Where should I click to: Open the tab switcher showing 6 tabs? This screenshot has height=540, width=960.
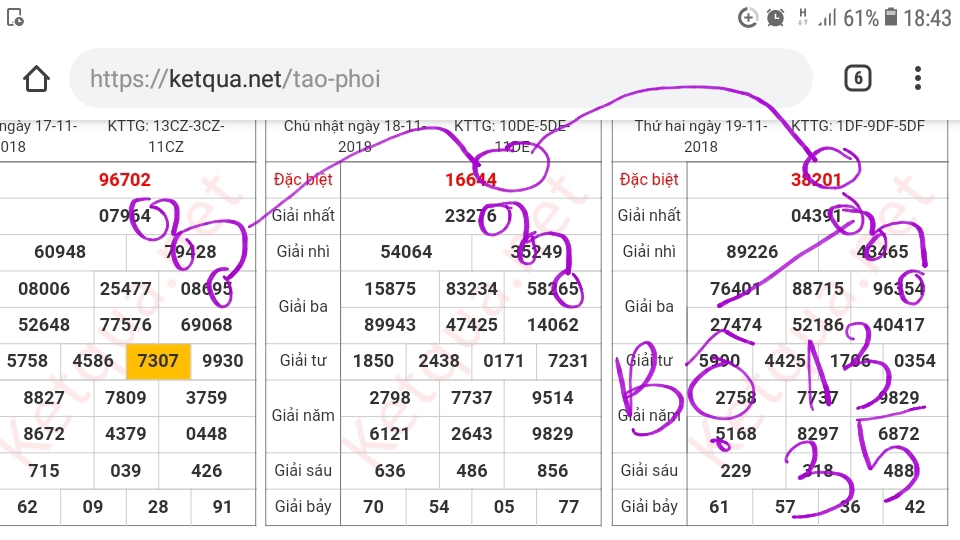pos(857,78)
